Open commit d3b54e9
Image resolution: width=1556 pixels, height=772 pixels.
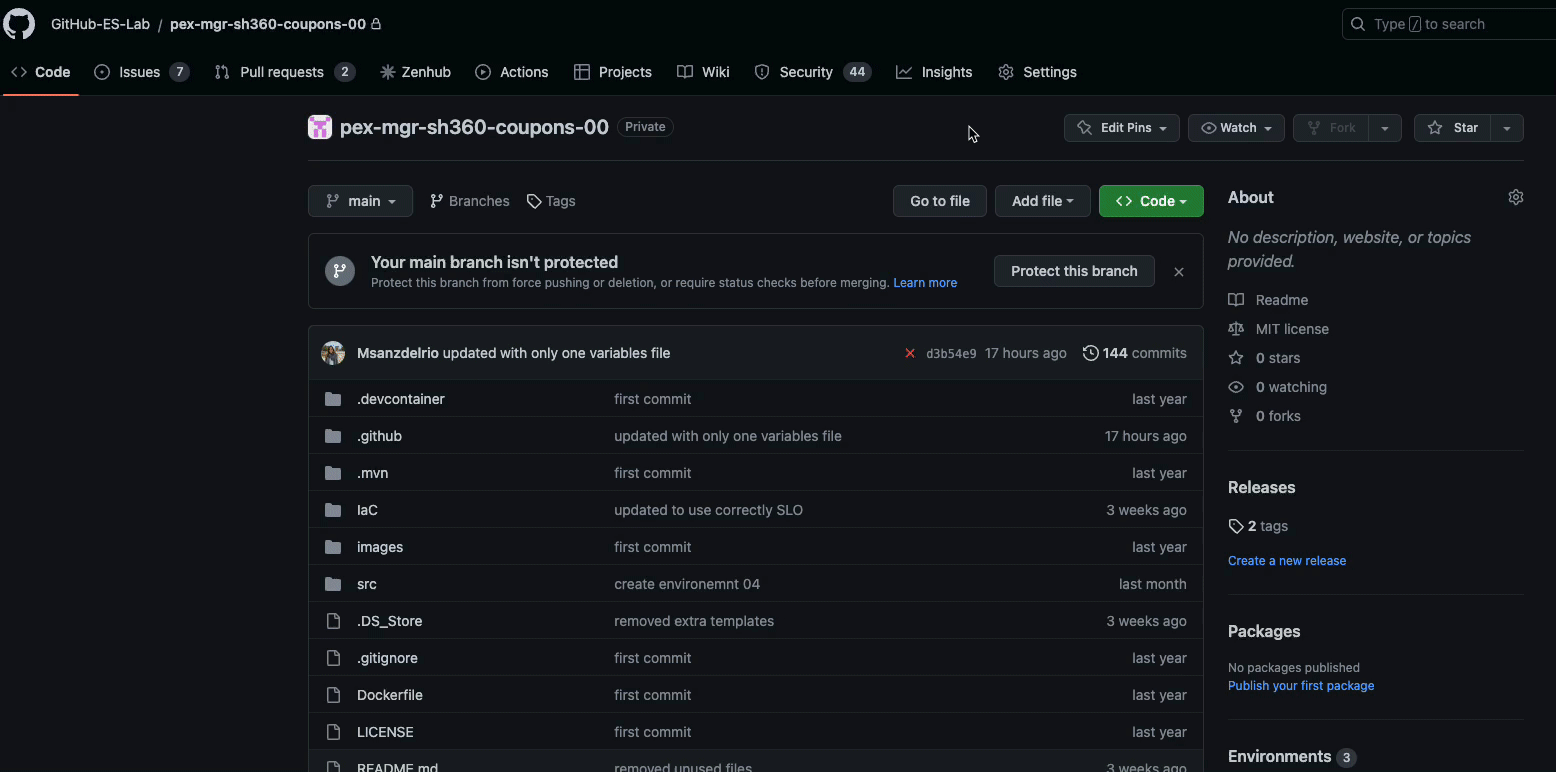(951, 354)
